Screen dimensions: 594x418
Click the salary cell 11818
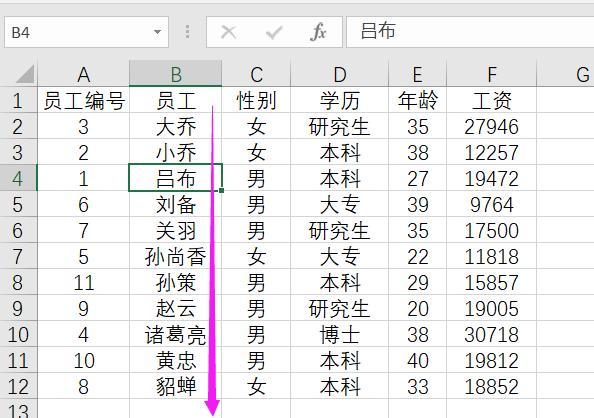491,256
